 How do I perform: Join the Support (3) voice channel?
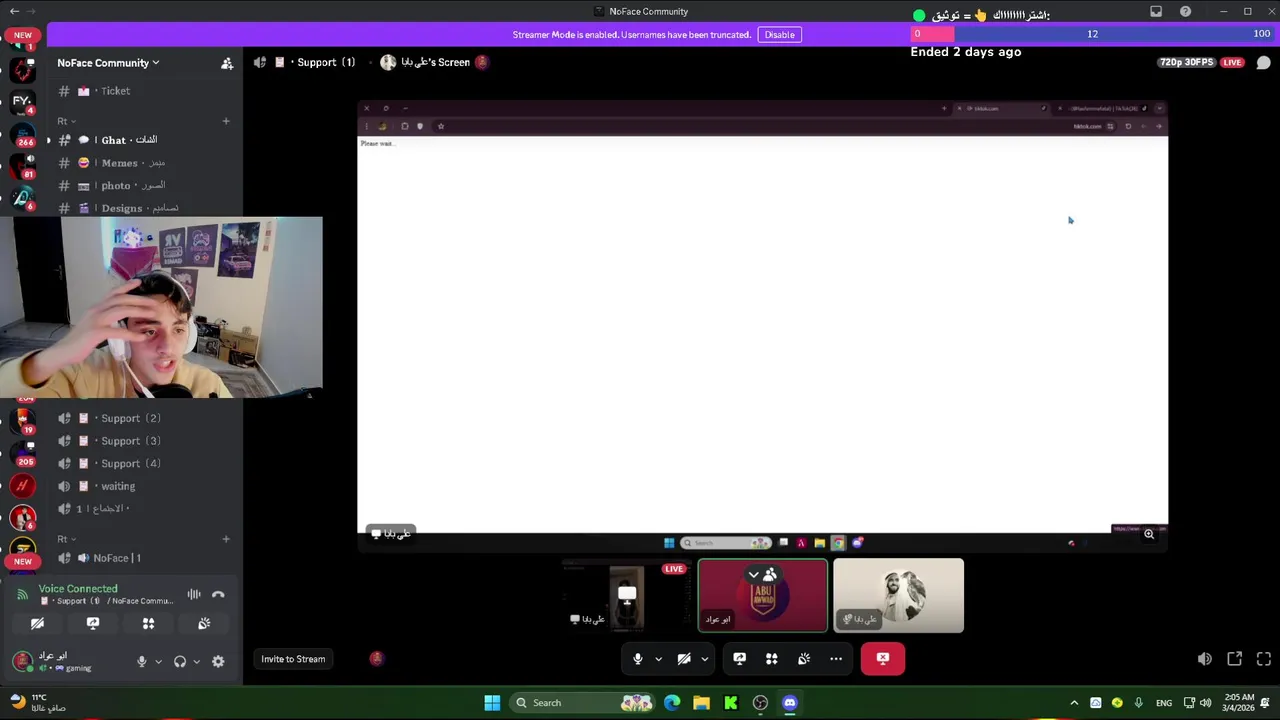143,441
